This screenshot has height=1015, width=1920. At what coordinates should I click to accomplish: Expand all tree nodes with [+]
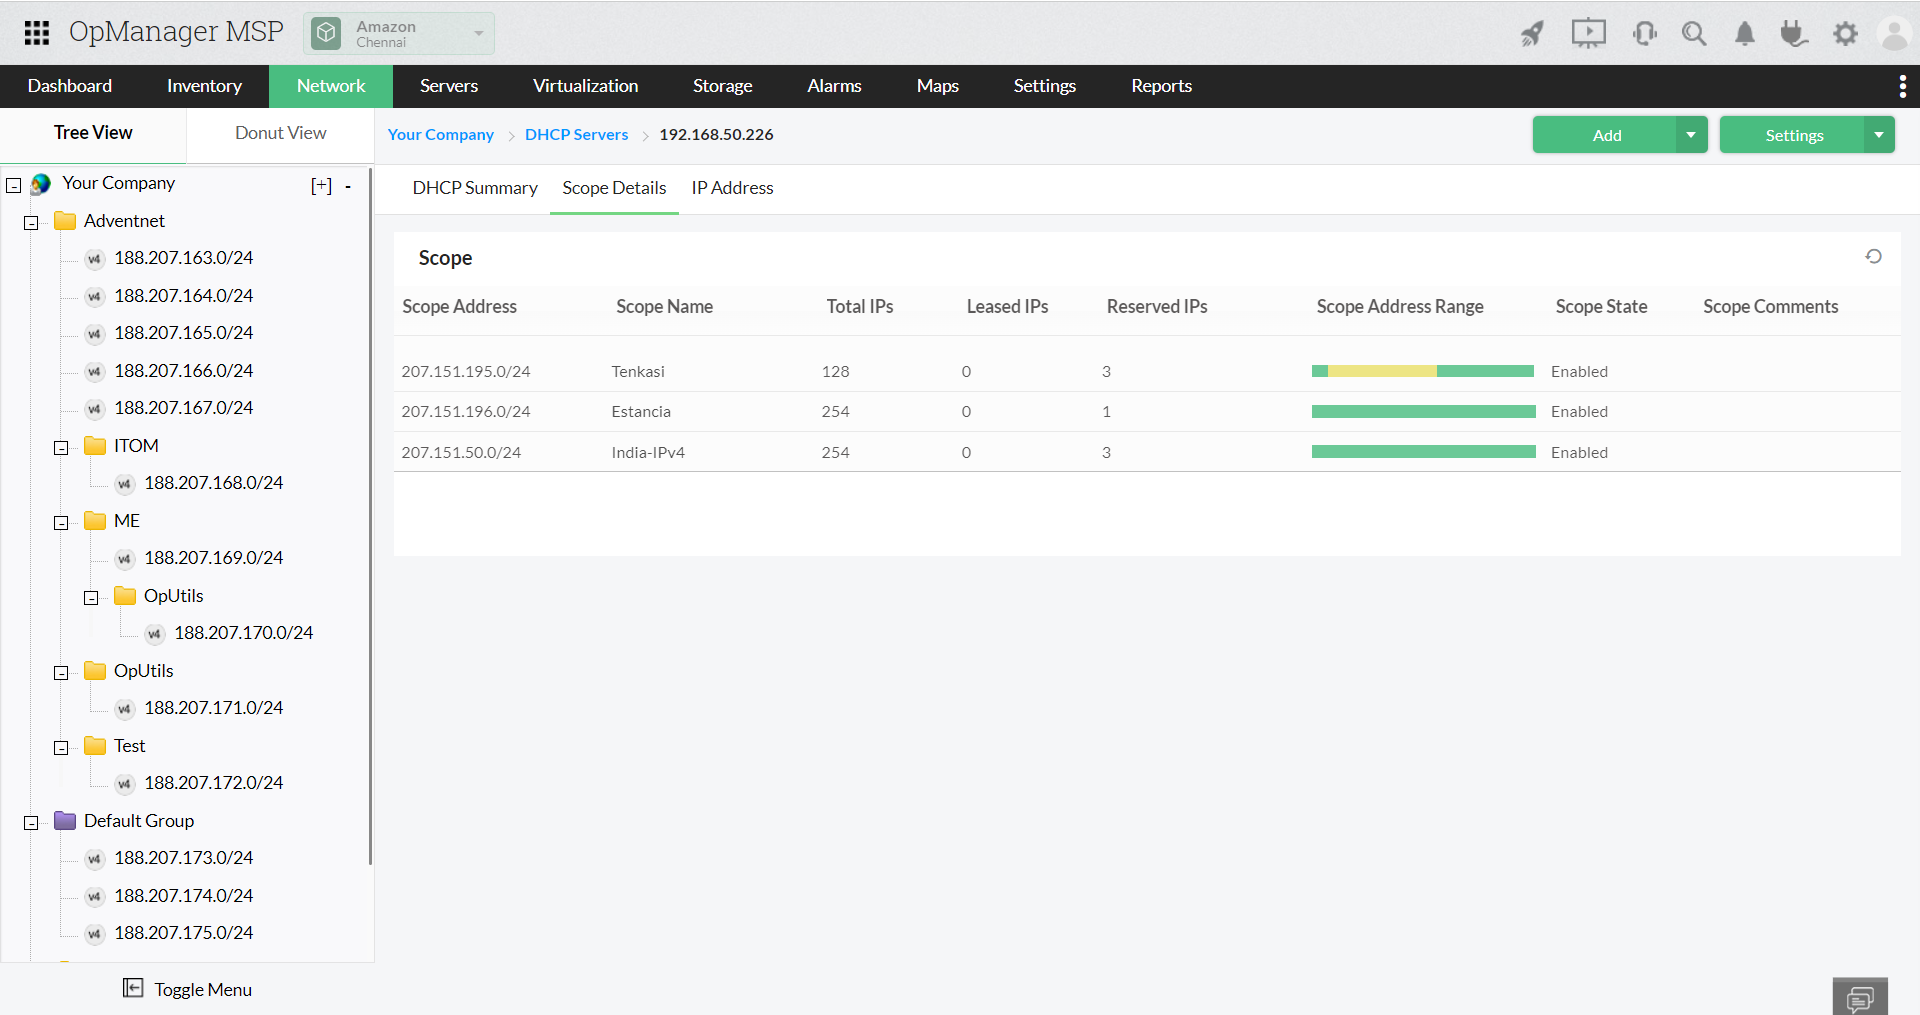click(x=321, y=186)
